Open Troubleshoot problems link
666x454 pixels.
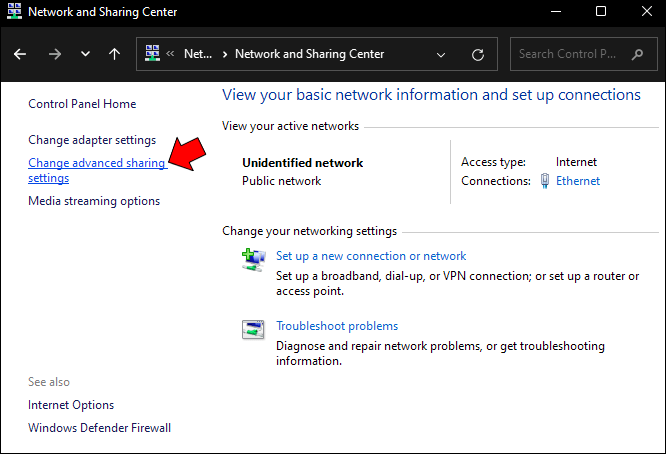pos(337,326)
